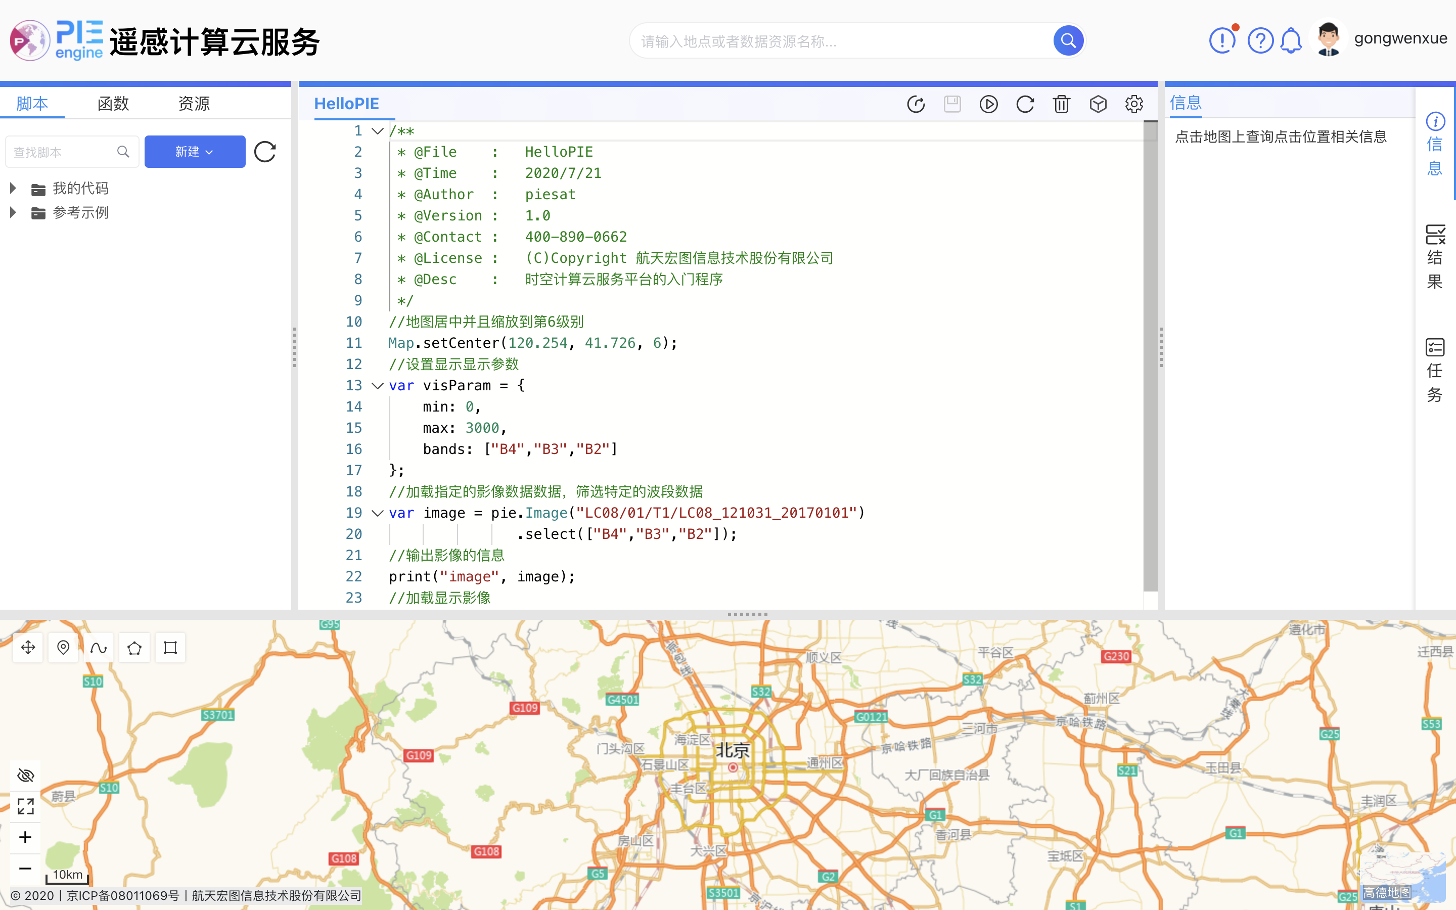1456x910 pixels.
Task: Focus the 查找脚本 search box
Action: 70,152
